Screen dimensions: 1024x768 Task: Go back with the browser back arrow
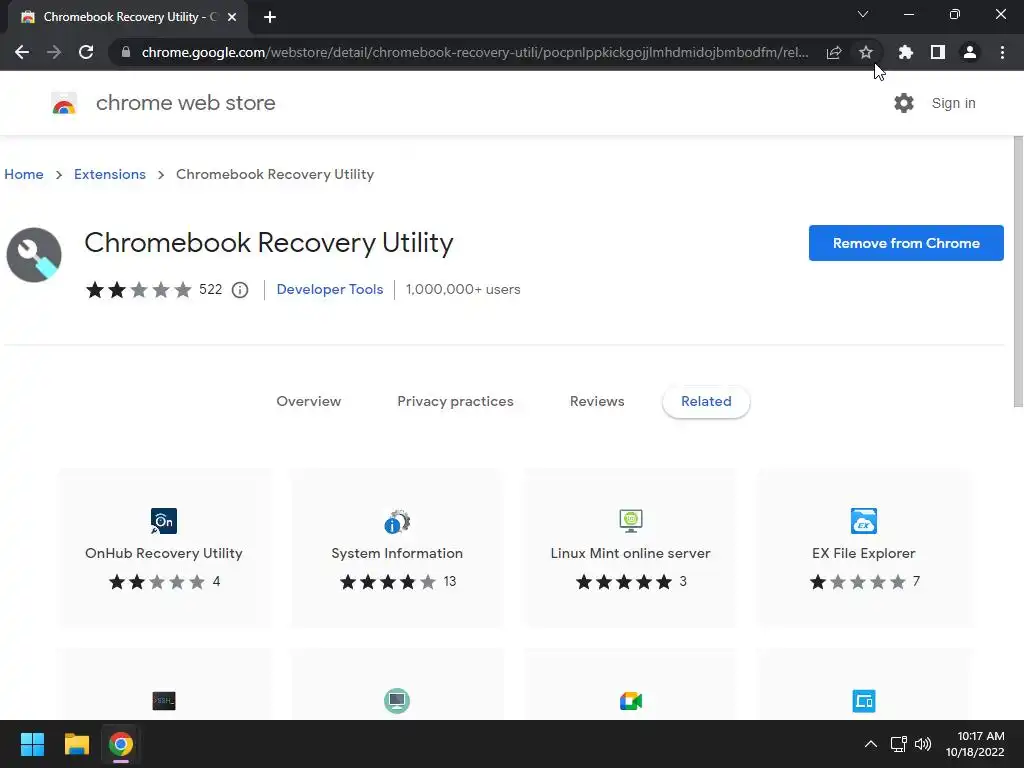(22, 52)
